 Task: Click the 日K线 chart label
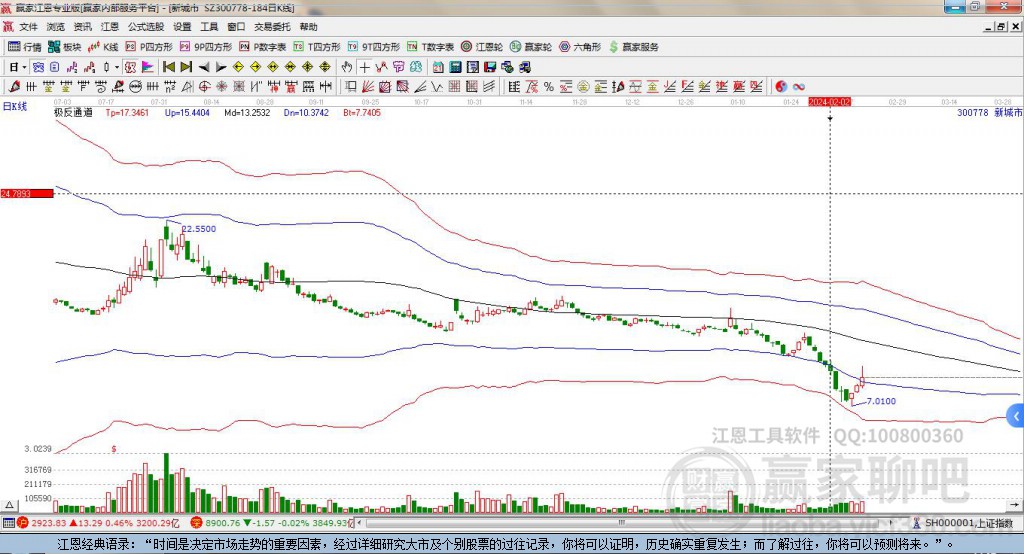pos(15,106)
